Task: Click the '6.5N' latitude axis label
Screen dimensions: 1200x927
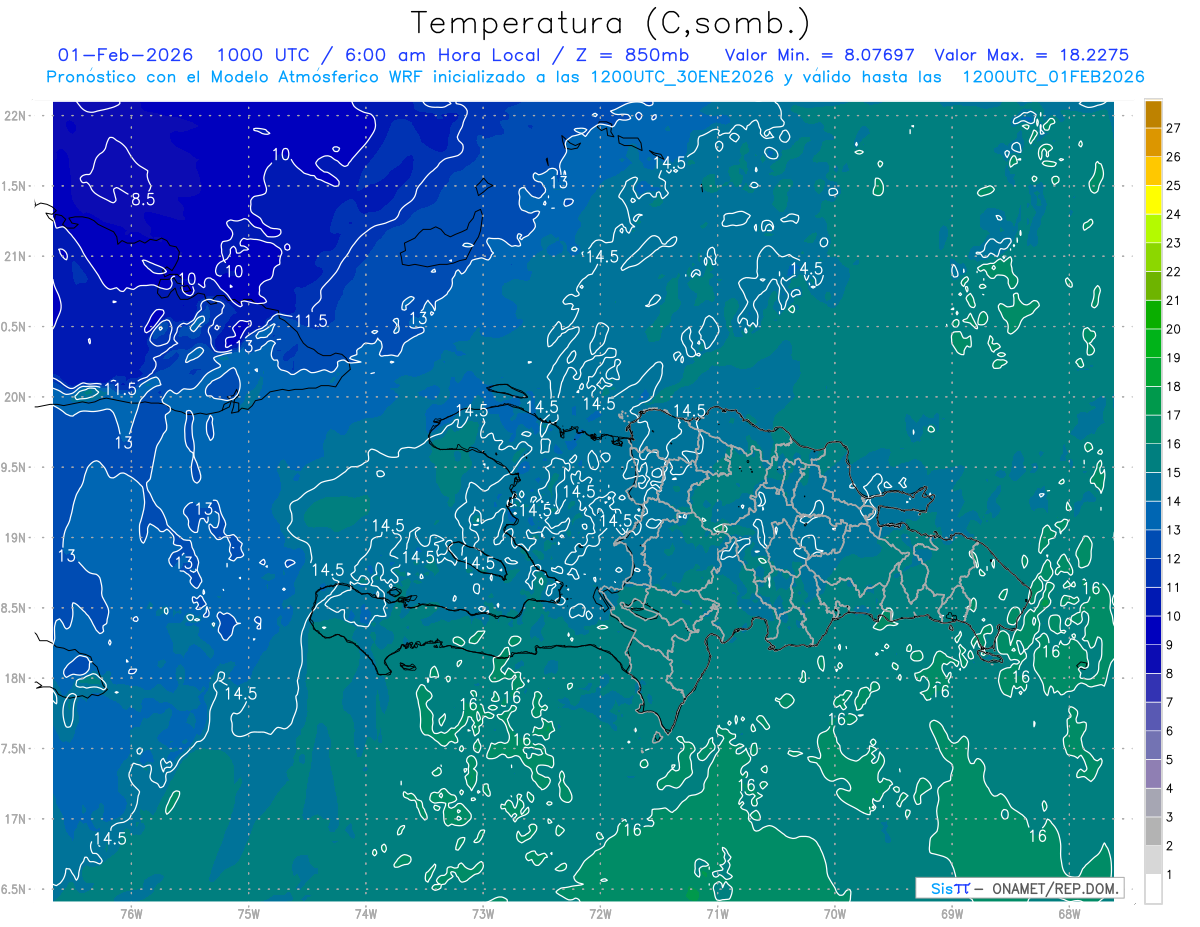Action: [x=13, y=890]
